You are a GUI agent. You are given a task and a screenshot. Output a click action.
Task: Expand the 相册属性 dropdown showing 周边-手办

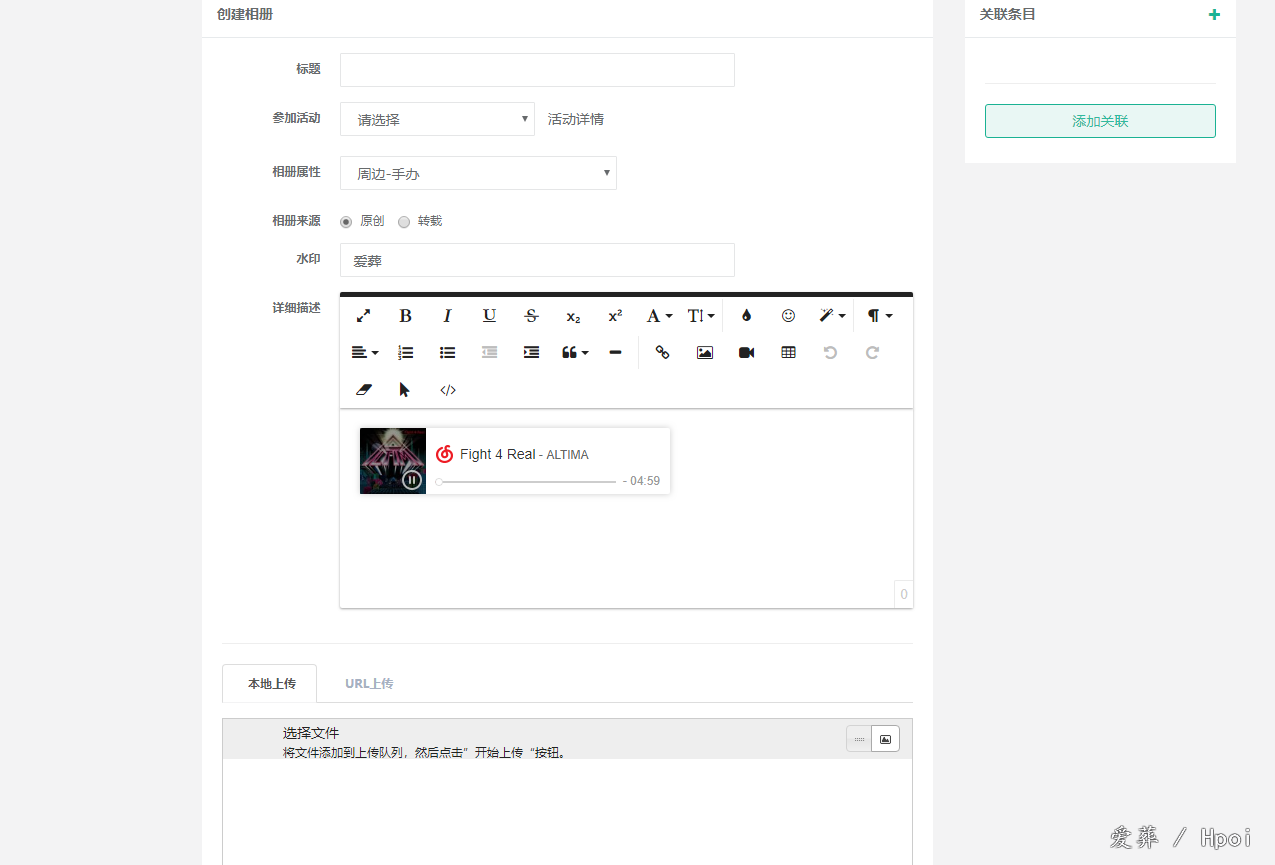tap(478, 173)
